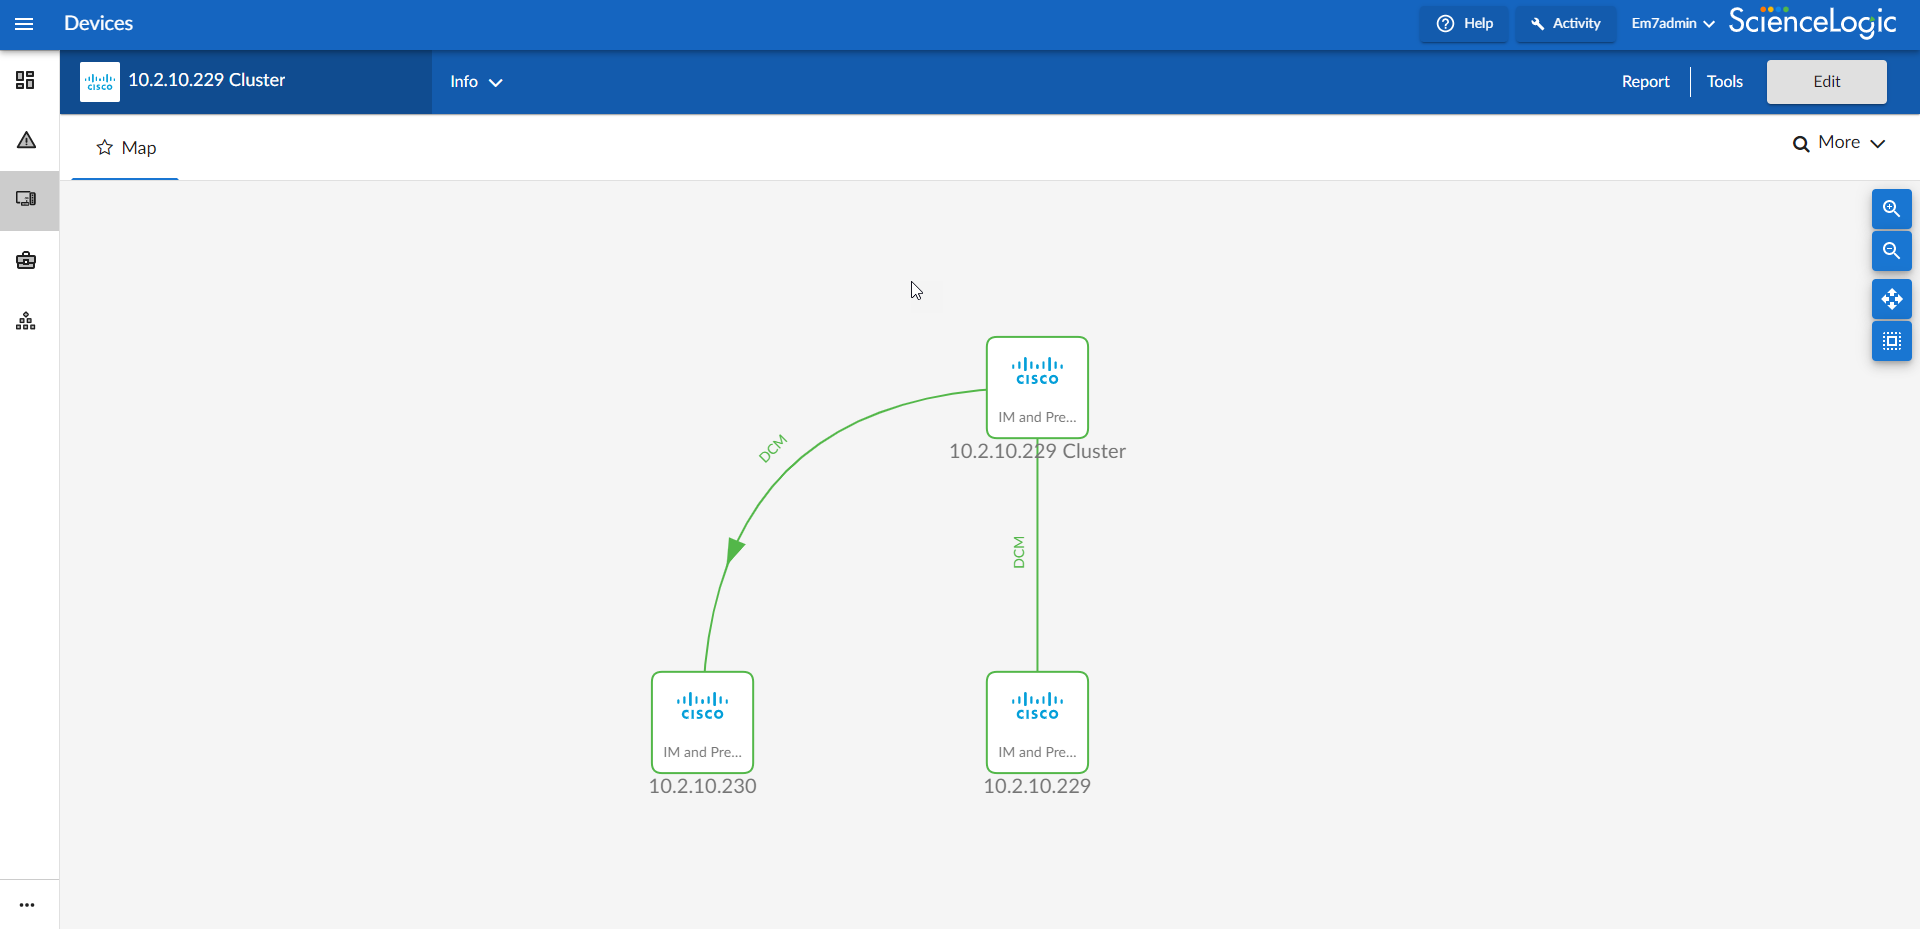
Task: Click the fit-to-screen map control
Action: pos(1891,341)
